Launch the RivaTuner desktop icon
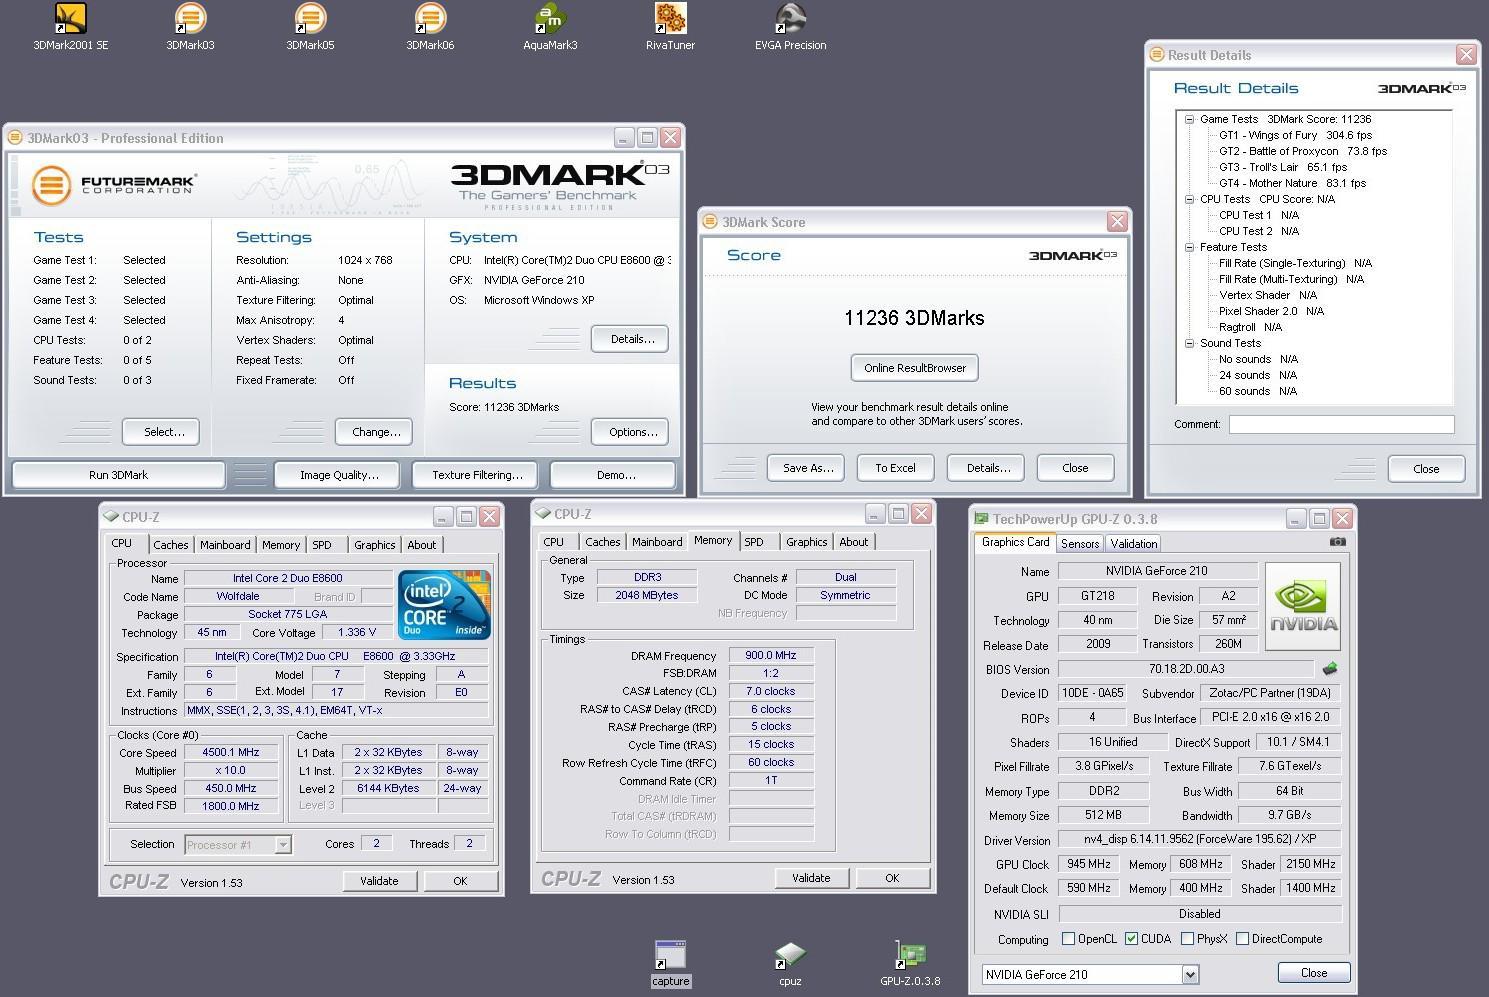1489x997 pixels. point(670,26)
